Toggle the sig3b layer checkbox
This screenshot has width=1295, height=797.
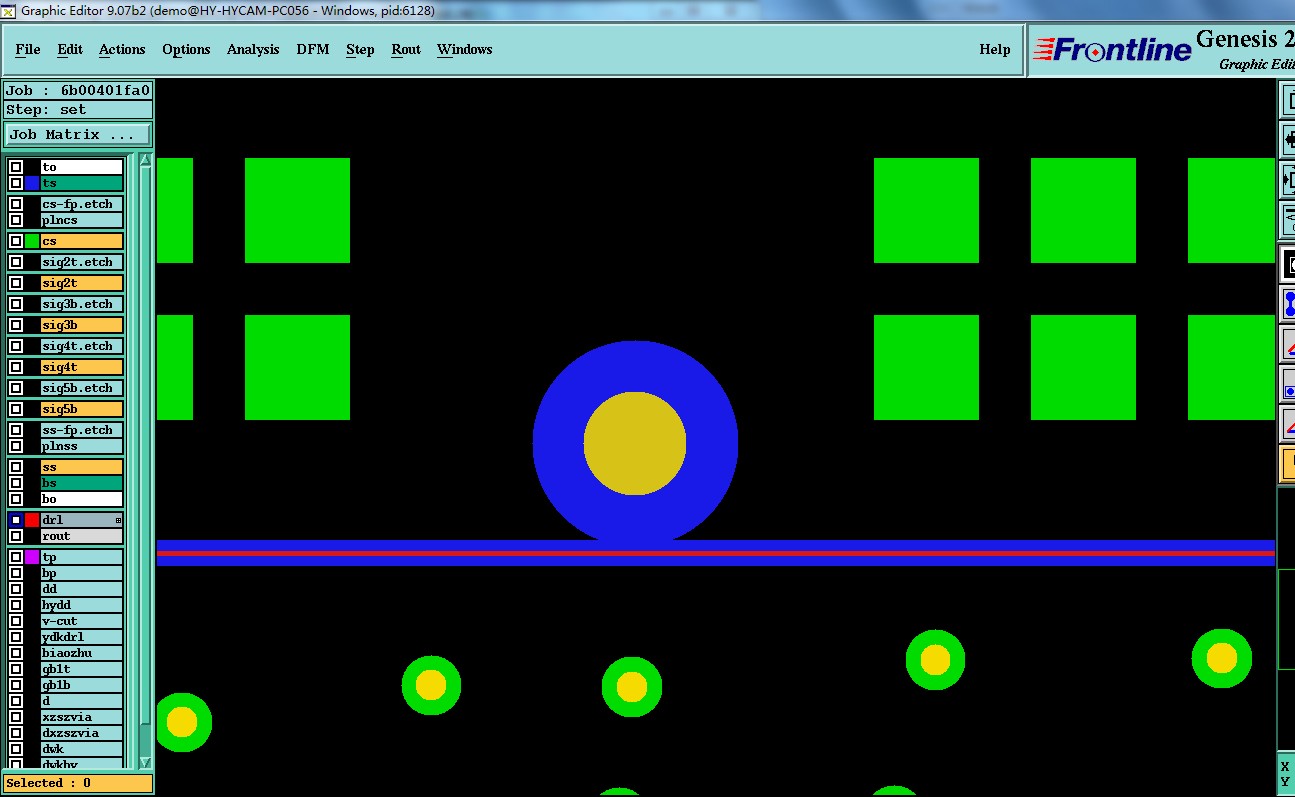click(16, 325)
